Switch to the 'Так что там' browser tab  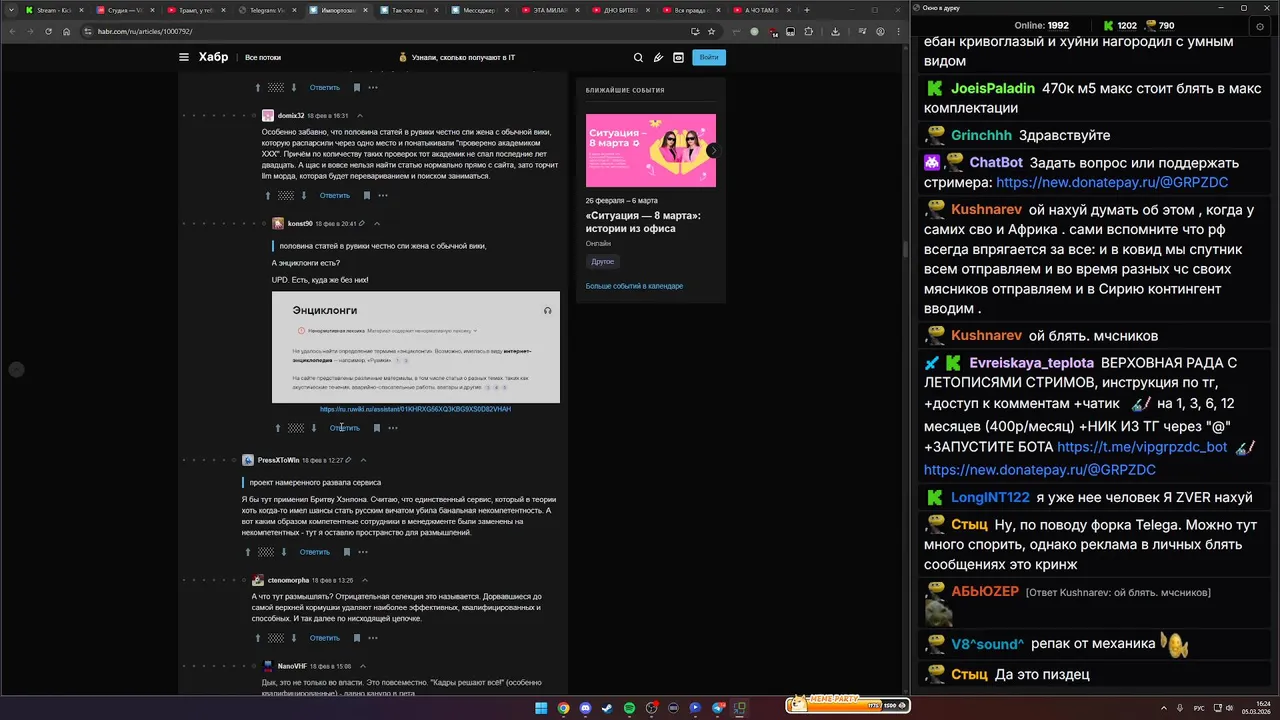[407, 10]
